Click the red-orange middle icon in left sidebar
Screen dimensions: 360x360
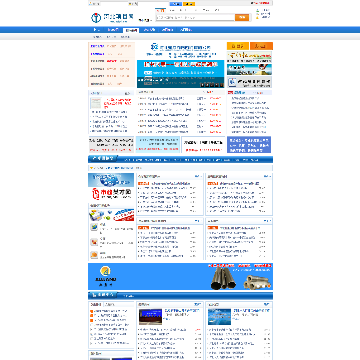94,242
